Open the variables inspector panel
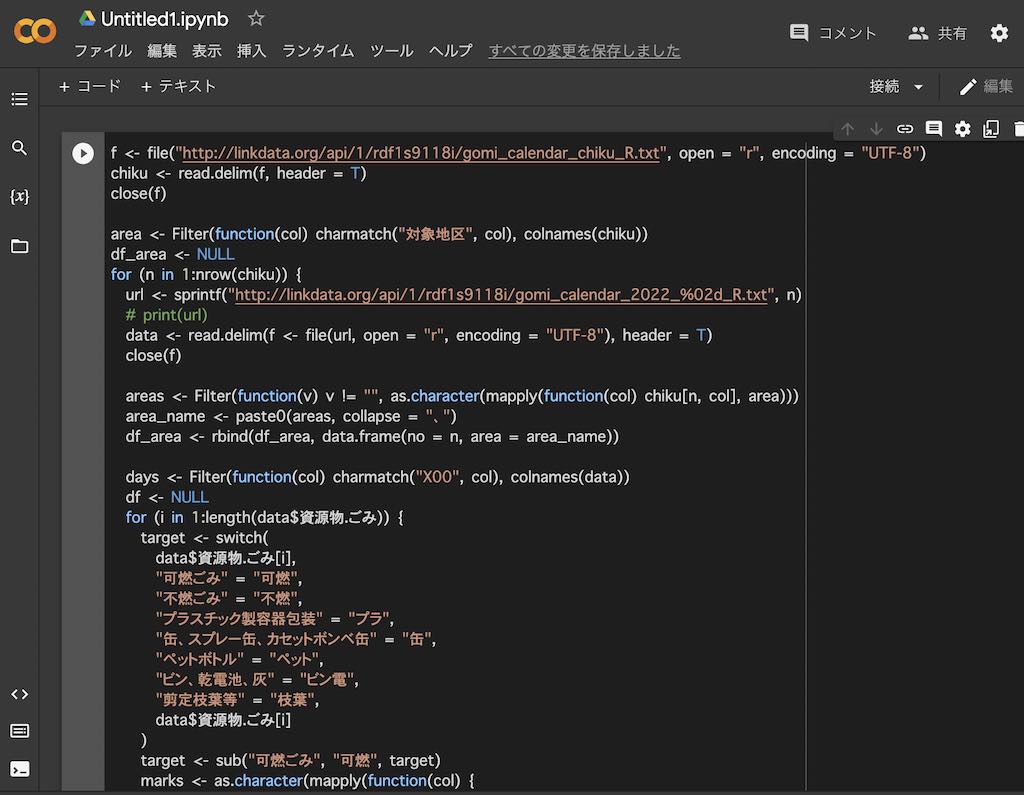1024x795 pixels. pos(20,197)
